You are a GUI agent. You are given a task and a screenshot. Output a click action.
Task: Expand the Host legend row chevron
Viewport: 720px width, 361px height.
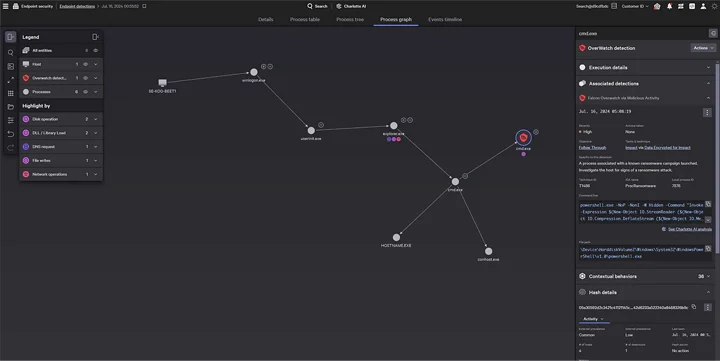(96, 64)
